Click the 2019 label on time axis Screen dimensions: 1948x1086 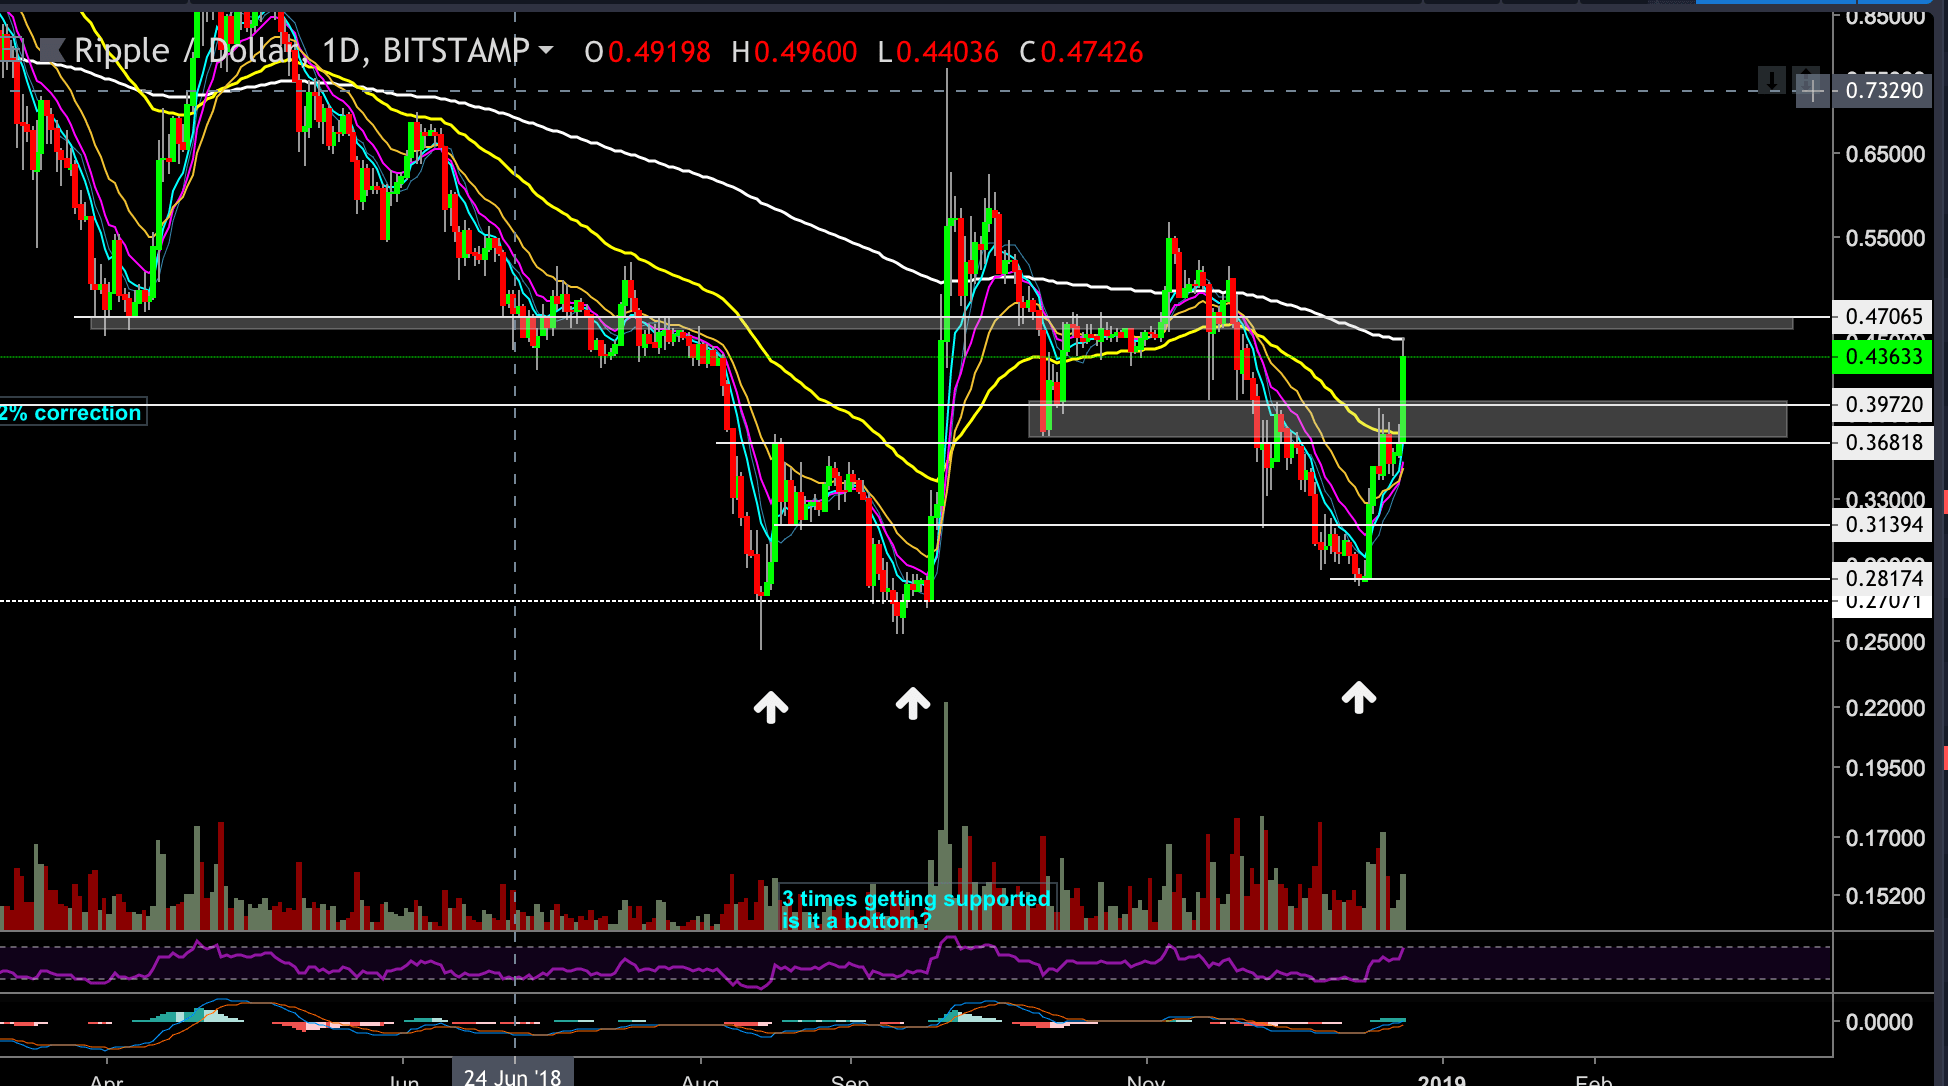coord(1441,1080)
